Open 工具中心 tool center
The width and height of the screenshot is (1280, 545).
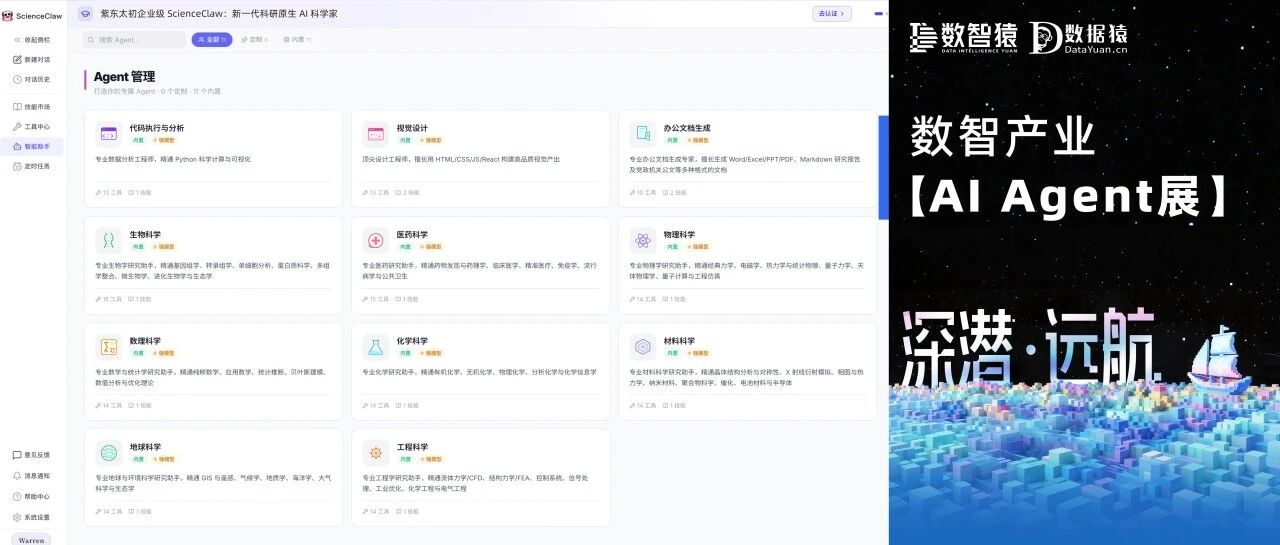pyautogui.click(x=31, y=127)
